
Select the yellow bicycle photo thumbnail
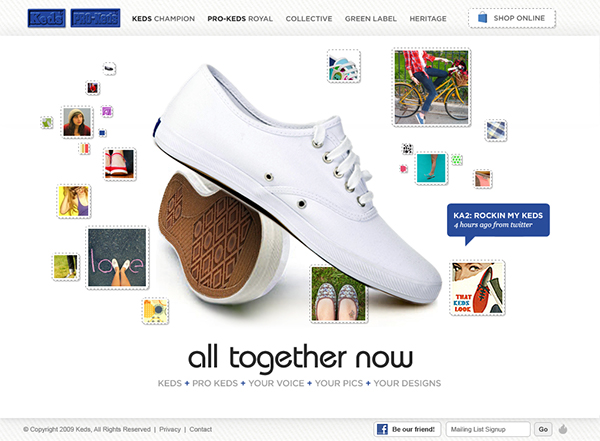(431, 87)
